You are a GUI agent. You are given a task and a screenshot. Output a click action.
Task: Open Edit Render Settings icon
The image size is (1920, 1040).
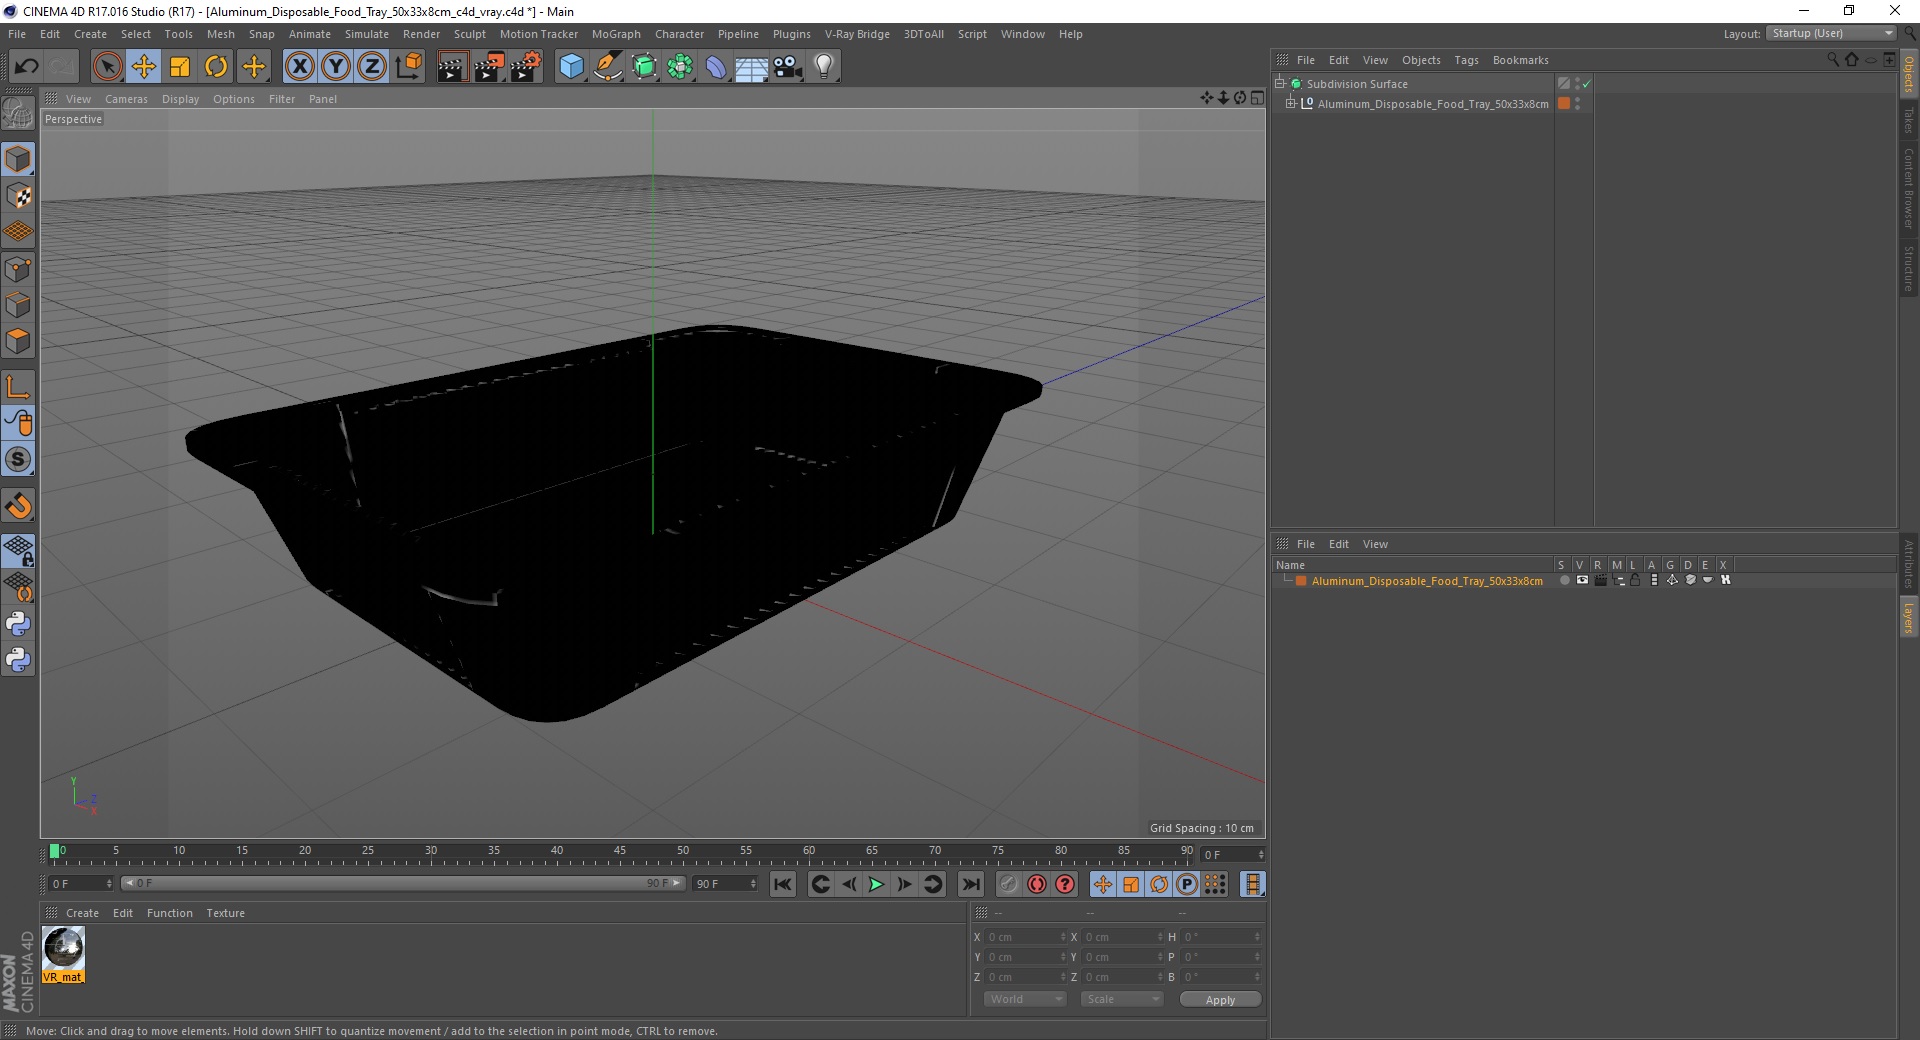tap(525, 67)
